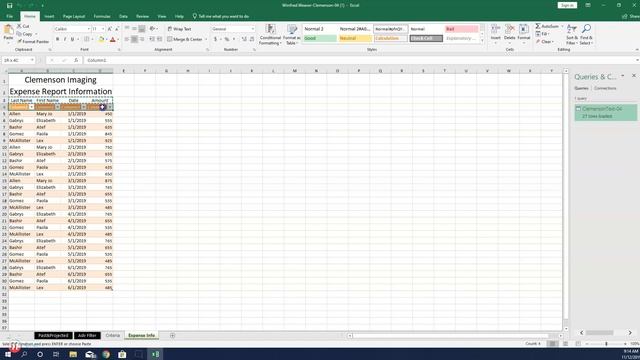Open the Windows Start menu
This screenshot has width=640, height=360.
click(x=8, y=354)
